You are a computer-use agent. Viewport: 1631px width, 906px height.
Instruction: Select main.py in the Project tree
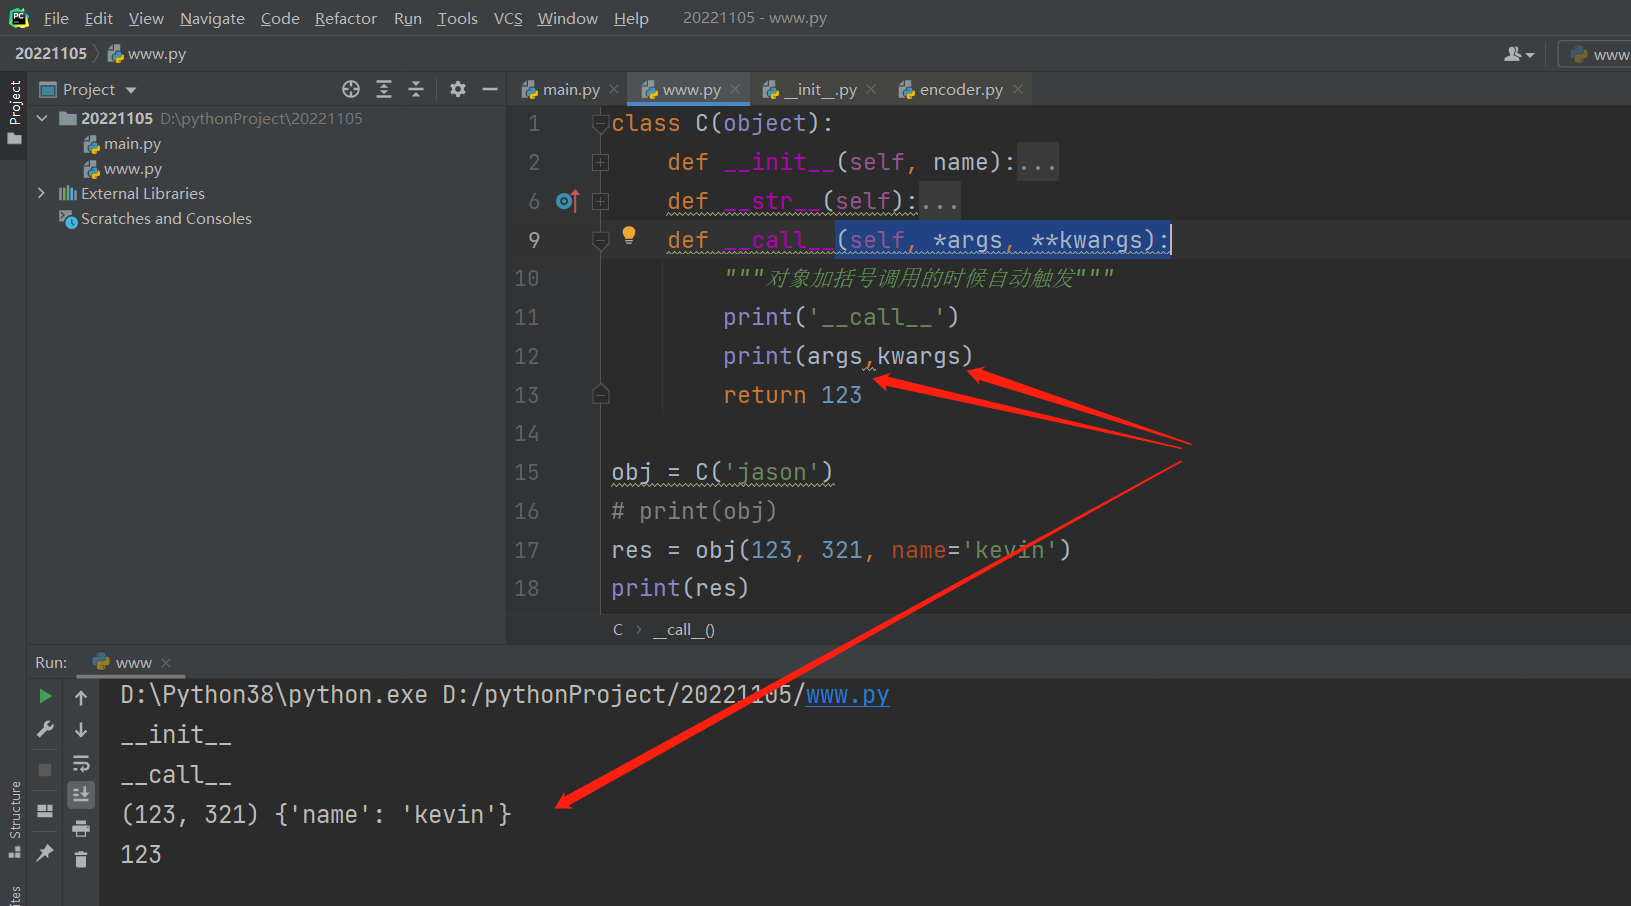132,144
